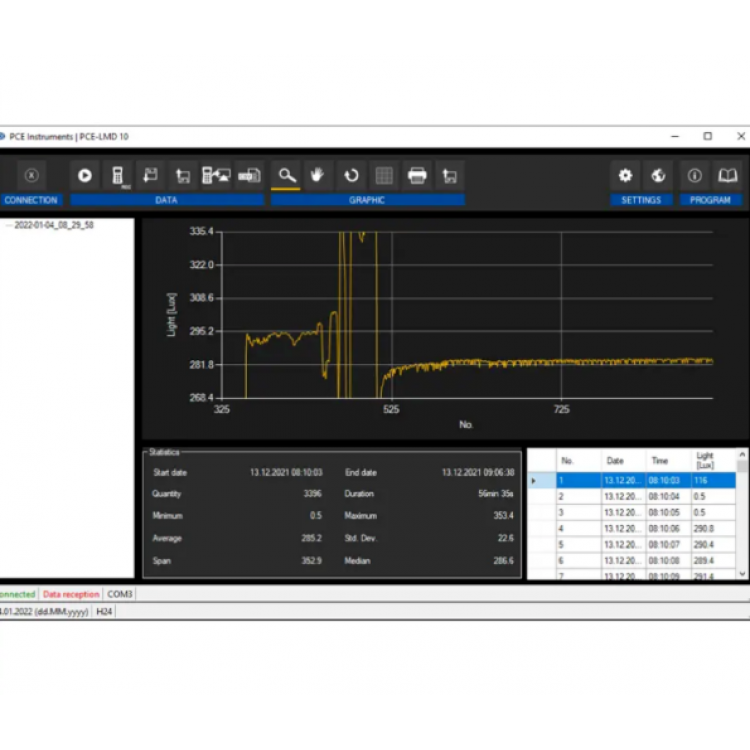Click the globe language icon
Screen dimensions: 750x750
click(x=658, y=176)
